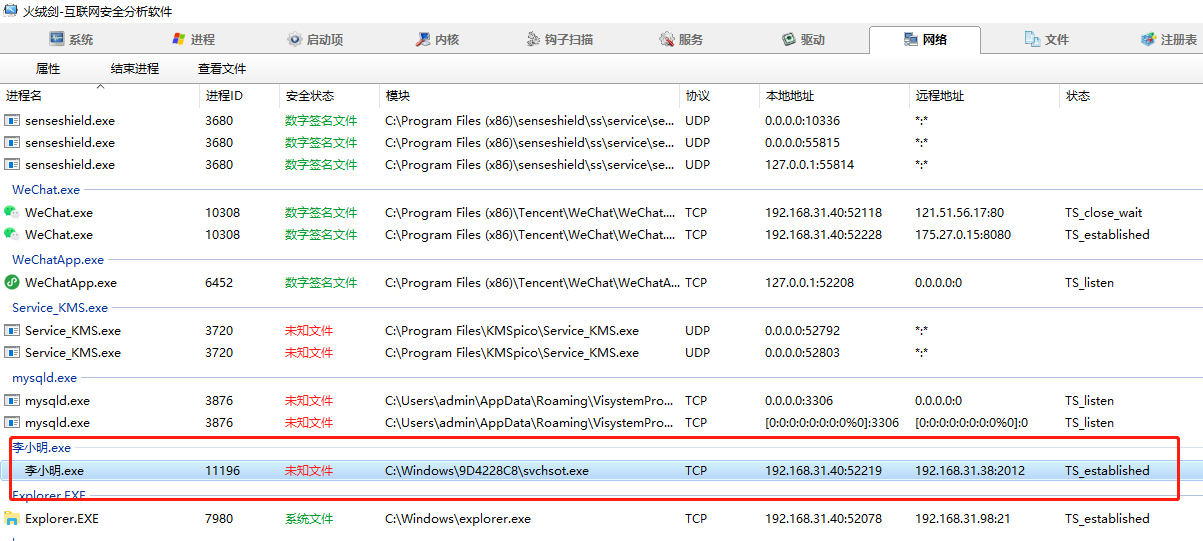This screenshot has height=541, width=1203.
Task: Click the TS_close_wait status cell
Action: [x=1104, y=212]
